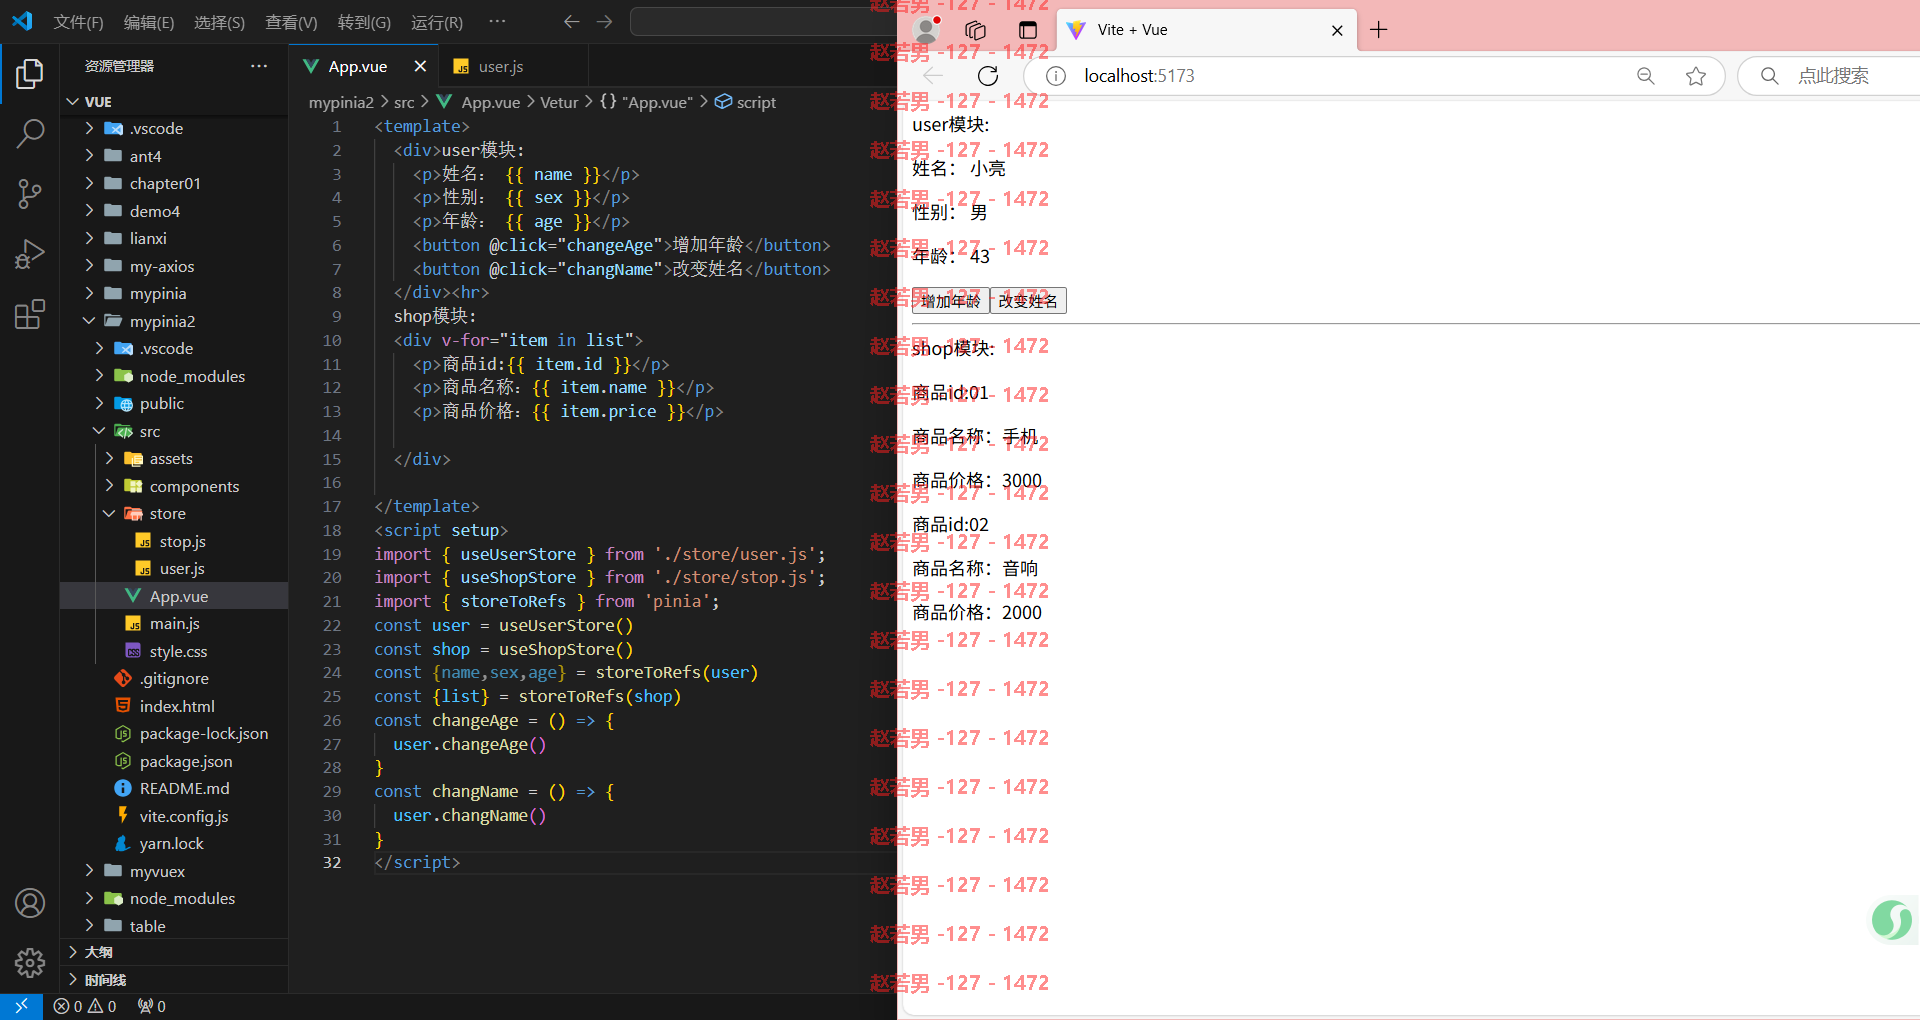Click the ports forwarded status bar item
The height and width of the screenshot is (1020, 1920).
coord(152,1006)
